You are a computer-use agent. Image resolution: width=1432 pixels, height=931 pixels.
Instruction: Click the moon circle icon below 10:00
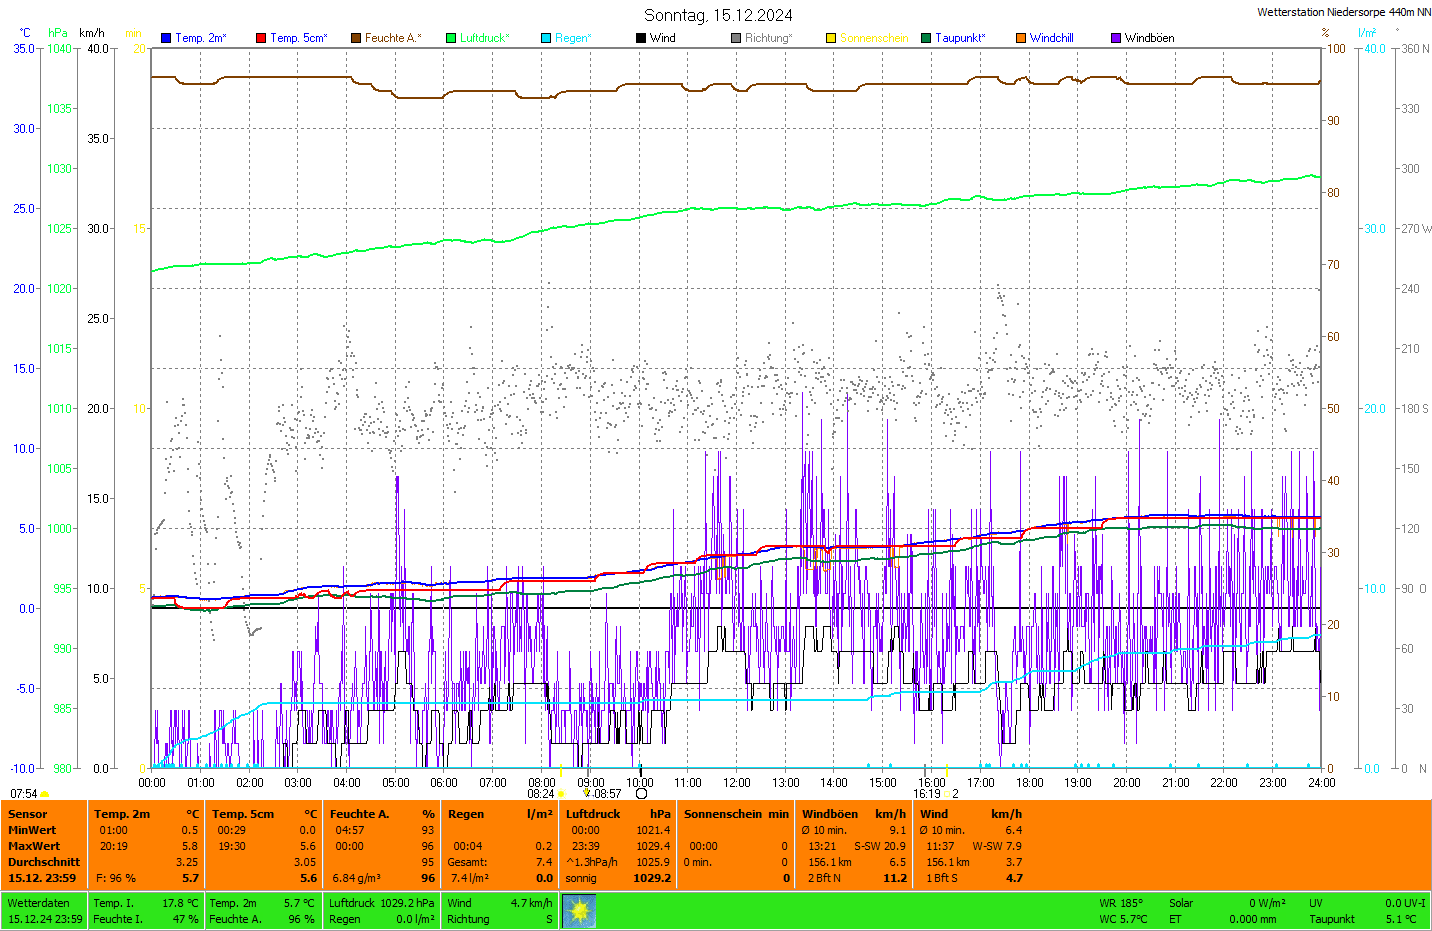641,794
